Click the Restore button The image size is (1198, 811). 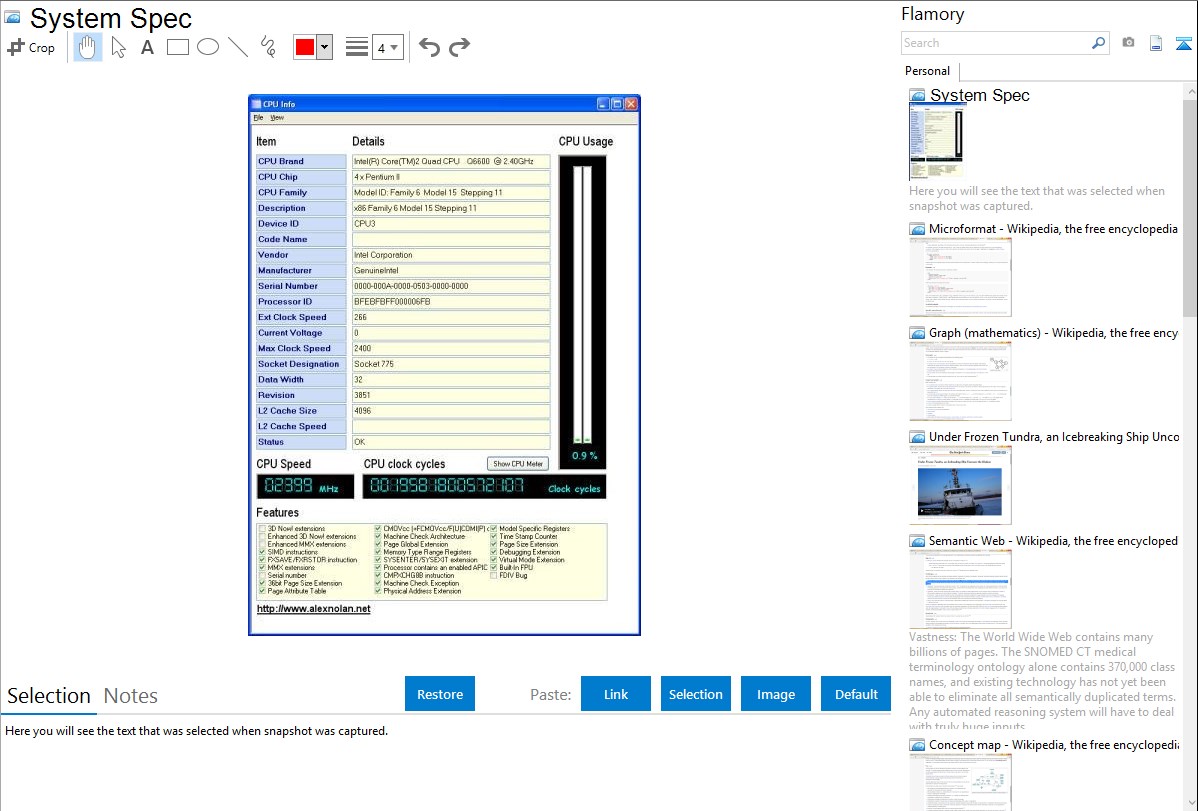tap(440, 694)
